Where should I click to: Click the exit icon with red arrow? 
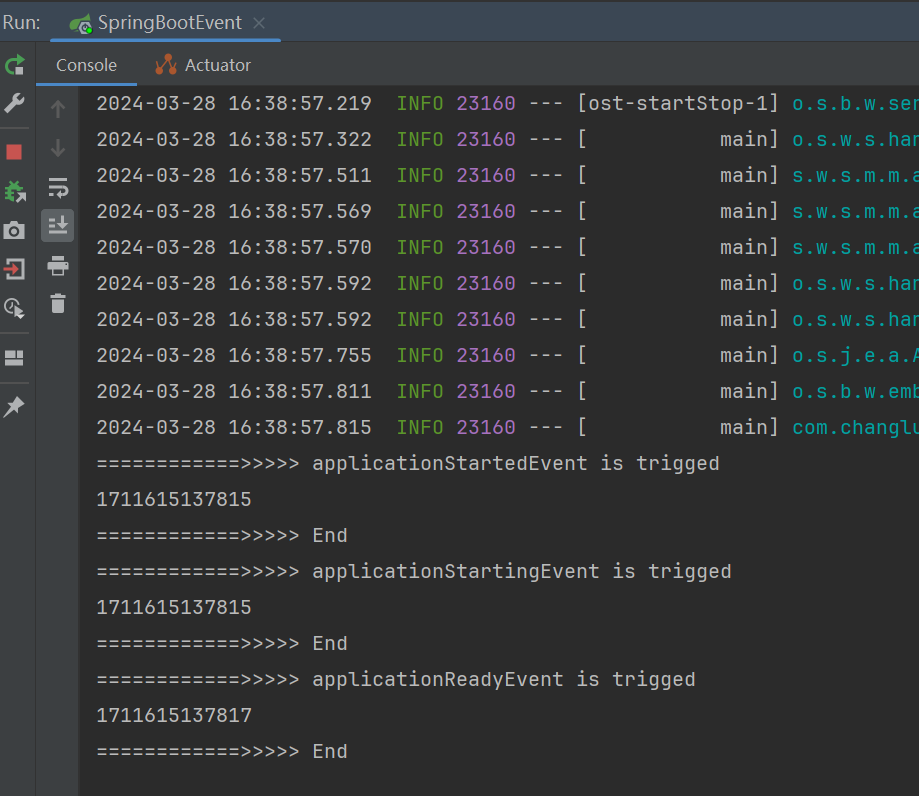14,269
